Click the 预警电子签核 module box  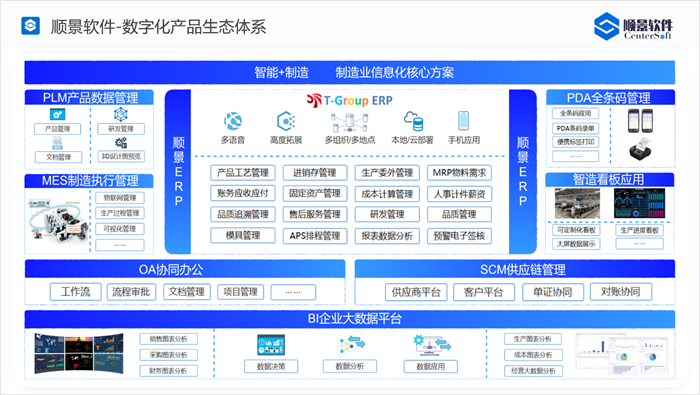[x=459, y=236]
